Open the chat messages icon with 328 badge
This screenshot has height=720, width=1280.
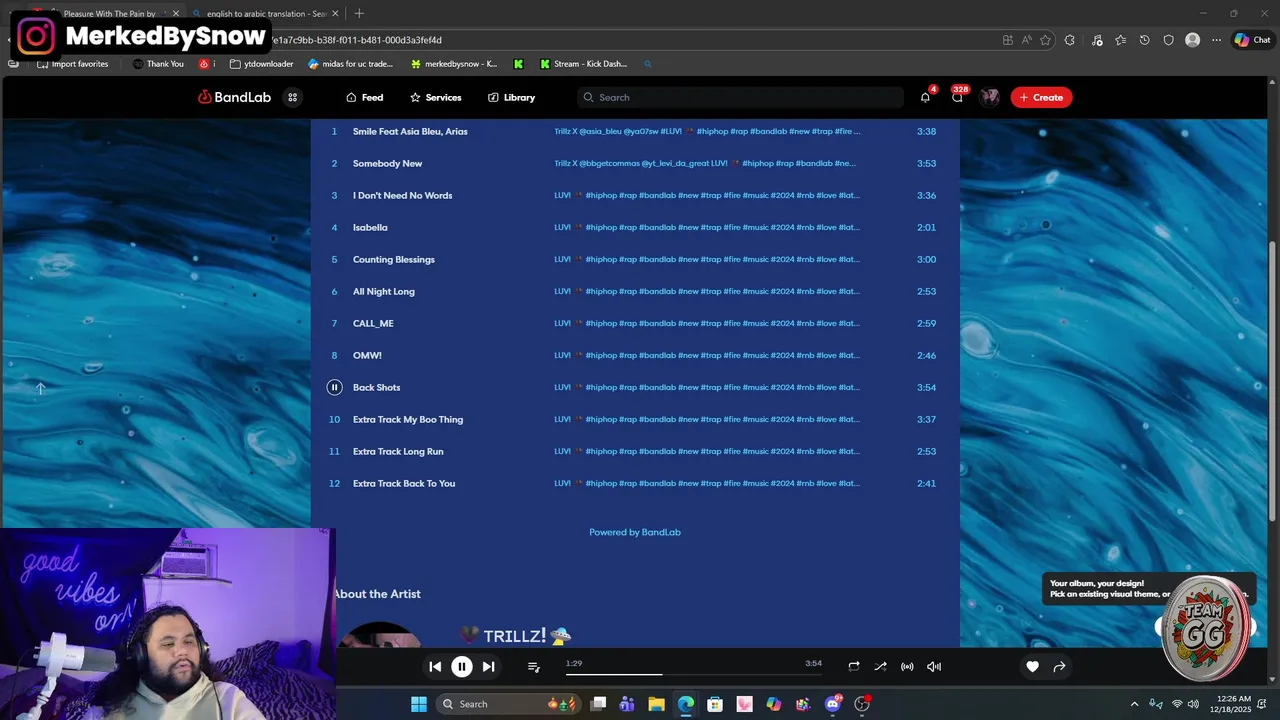(957, 97)
